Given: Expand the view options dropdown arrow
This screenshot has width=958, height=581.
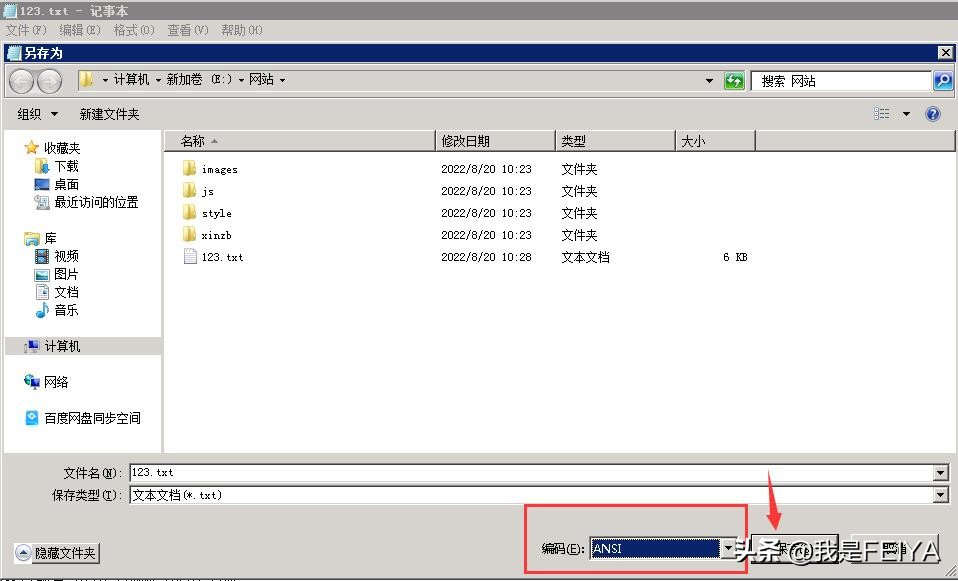Looking at the screenshot, I should pyautogui.click(x=906, y=114).
